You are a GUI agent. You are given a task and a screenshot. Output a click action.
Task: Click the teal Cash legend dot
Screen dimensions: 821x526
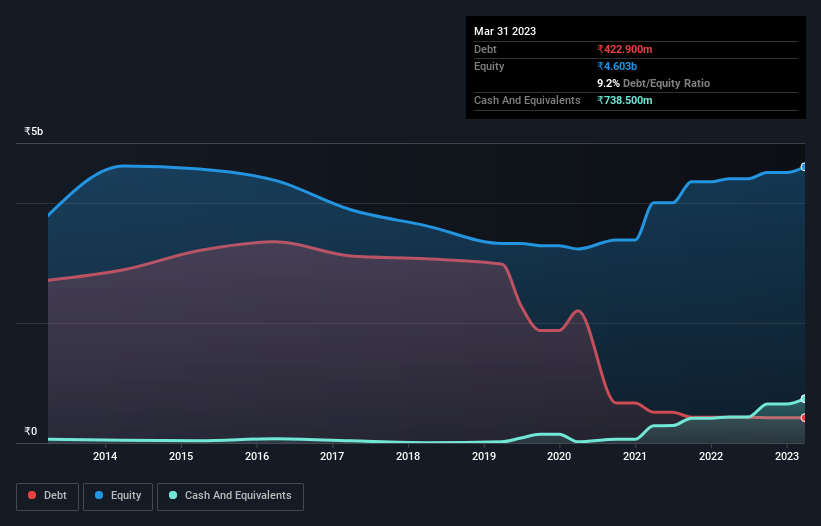[x=173, y=495]
